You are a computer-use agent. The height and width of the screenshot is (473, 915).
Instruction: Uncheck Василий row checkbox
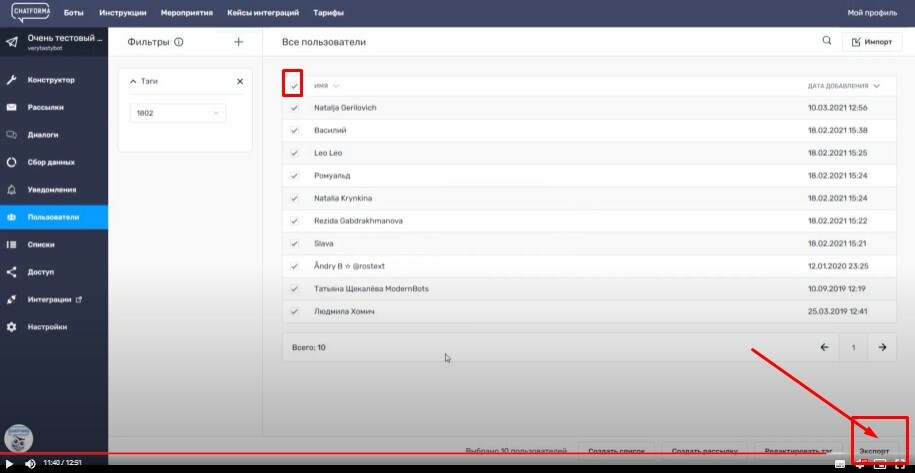294,131
